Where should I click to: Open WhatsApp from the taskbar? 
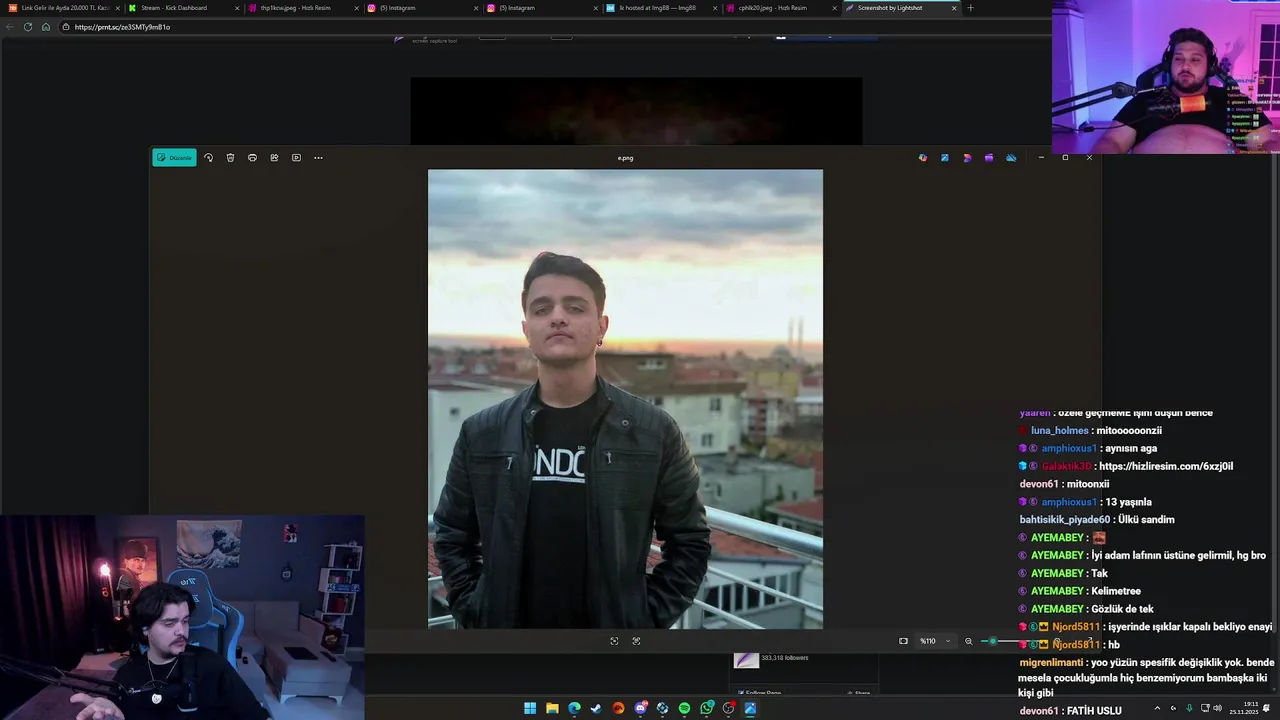[x=706, y=709]
